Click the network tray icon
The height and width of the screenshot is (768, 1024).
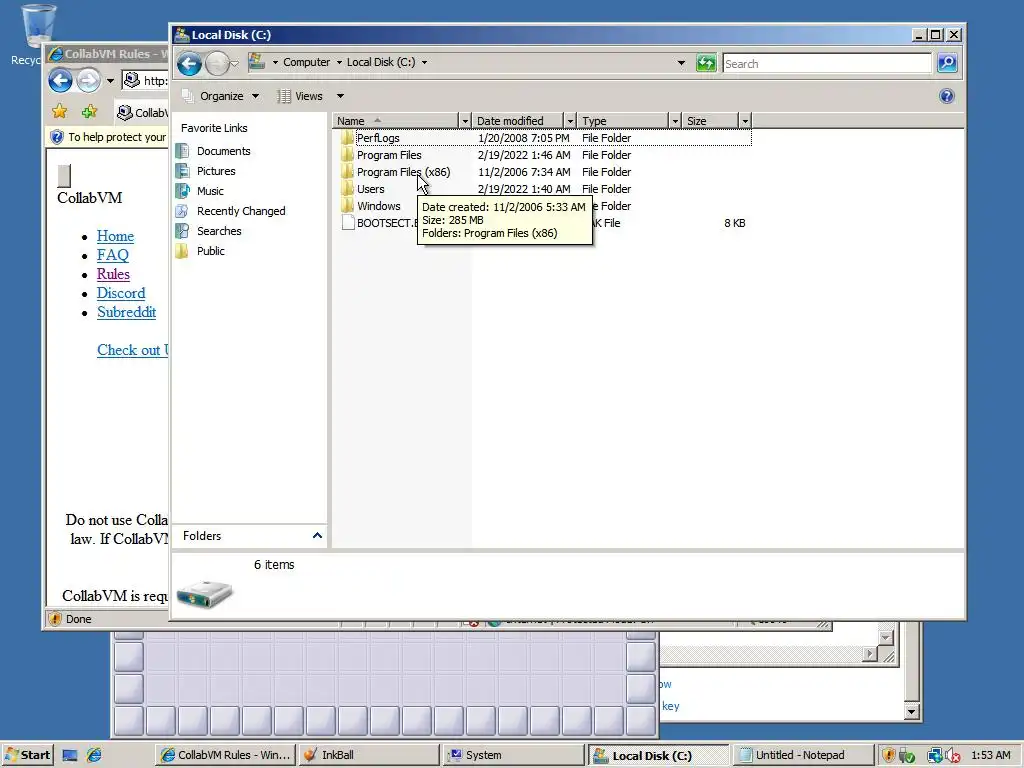935,756
